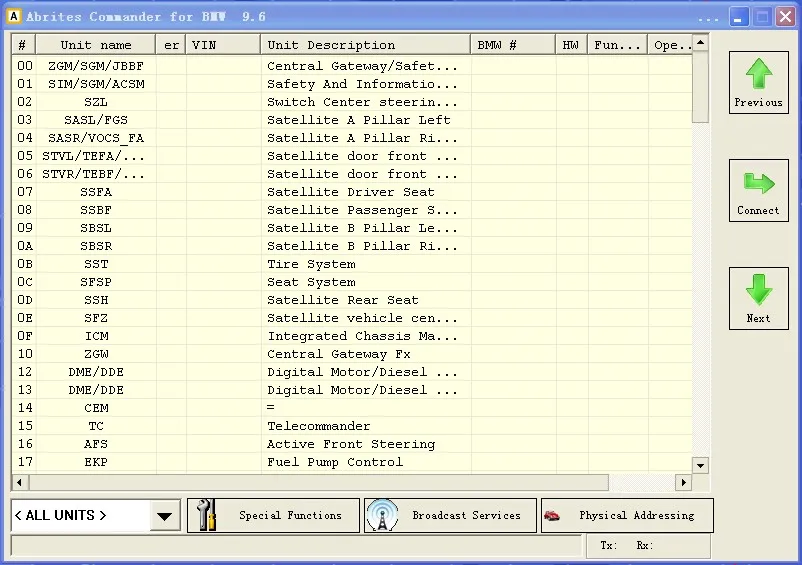Image resolution: width=802 pixels, height=565 pixels.
Task: Open Special Functions via wrench icon
Action: (x=207, y=515)
